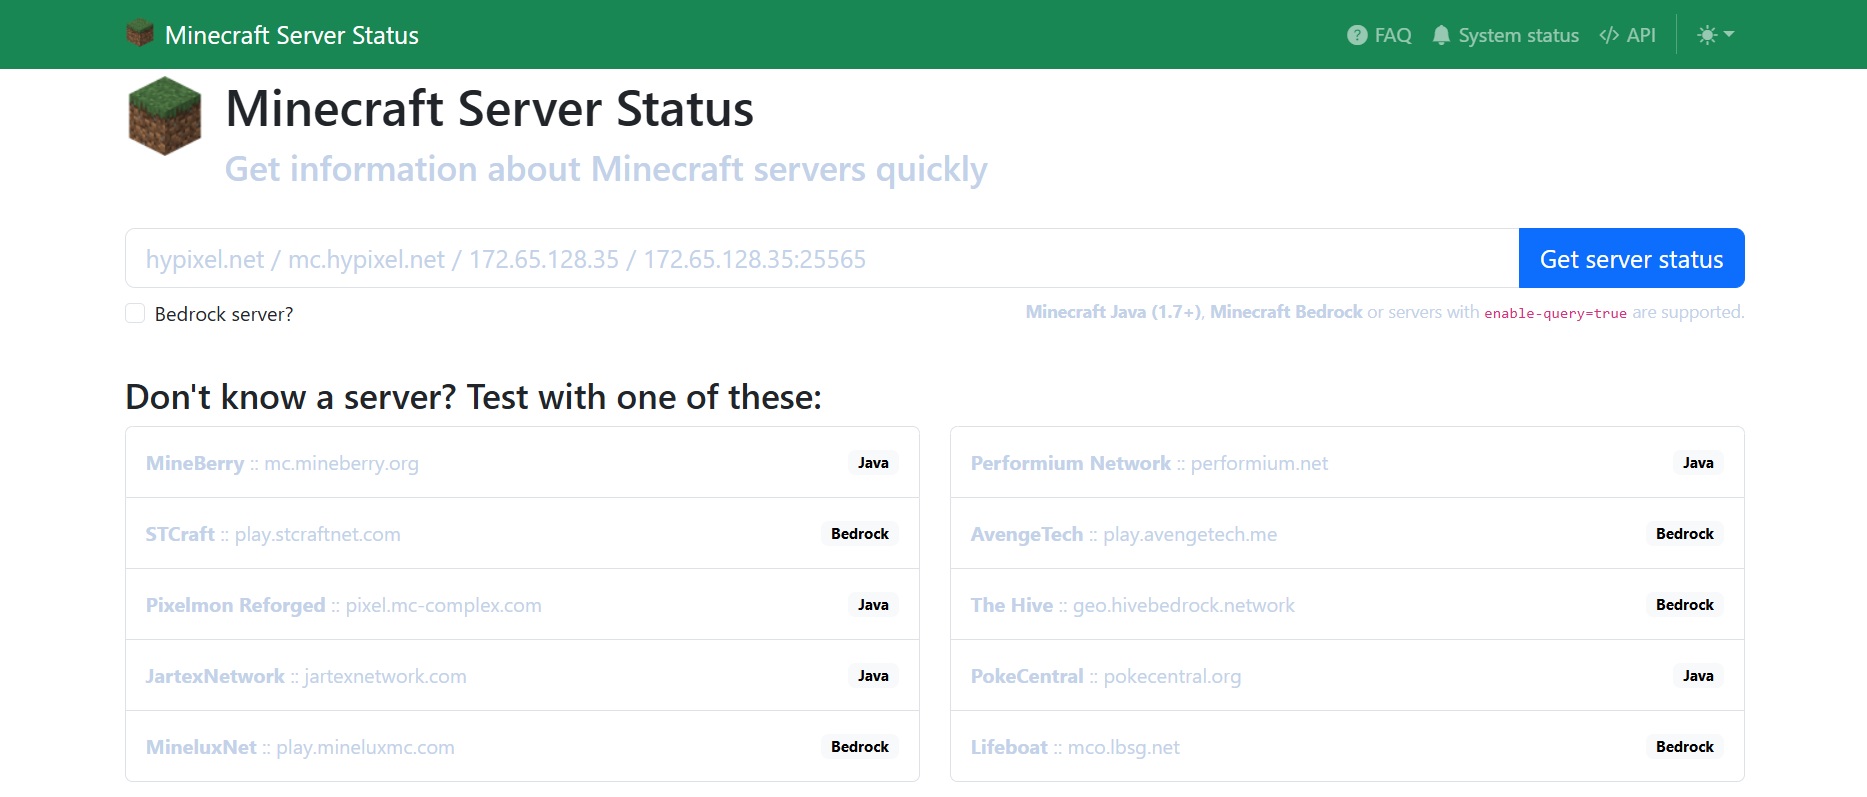Click the Minecraft Server Status navbar title
The width and height of the screenshot is (1867, 797).
[x=291, y=35]
